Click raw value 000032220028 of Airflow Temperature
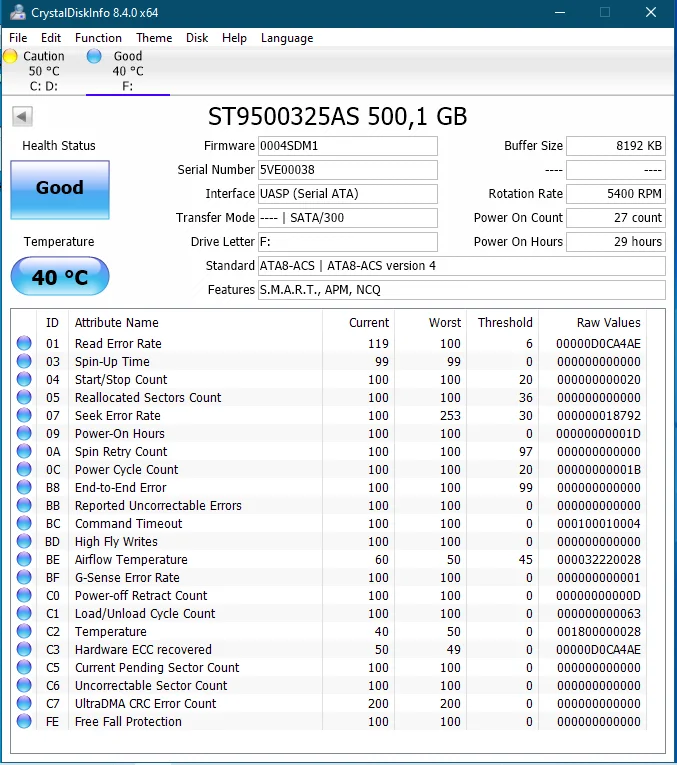The height and width of the screenshot is (765, 677). click(598, 560)
